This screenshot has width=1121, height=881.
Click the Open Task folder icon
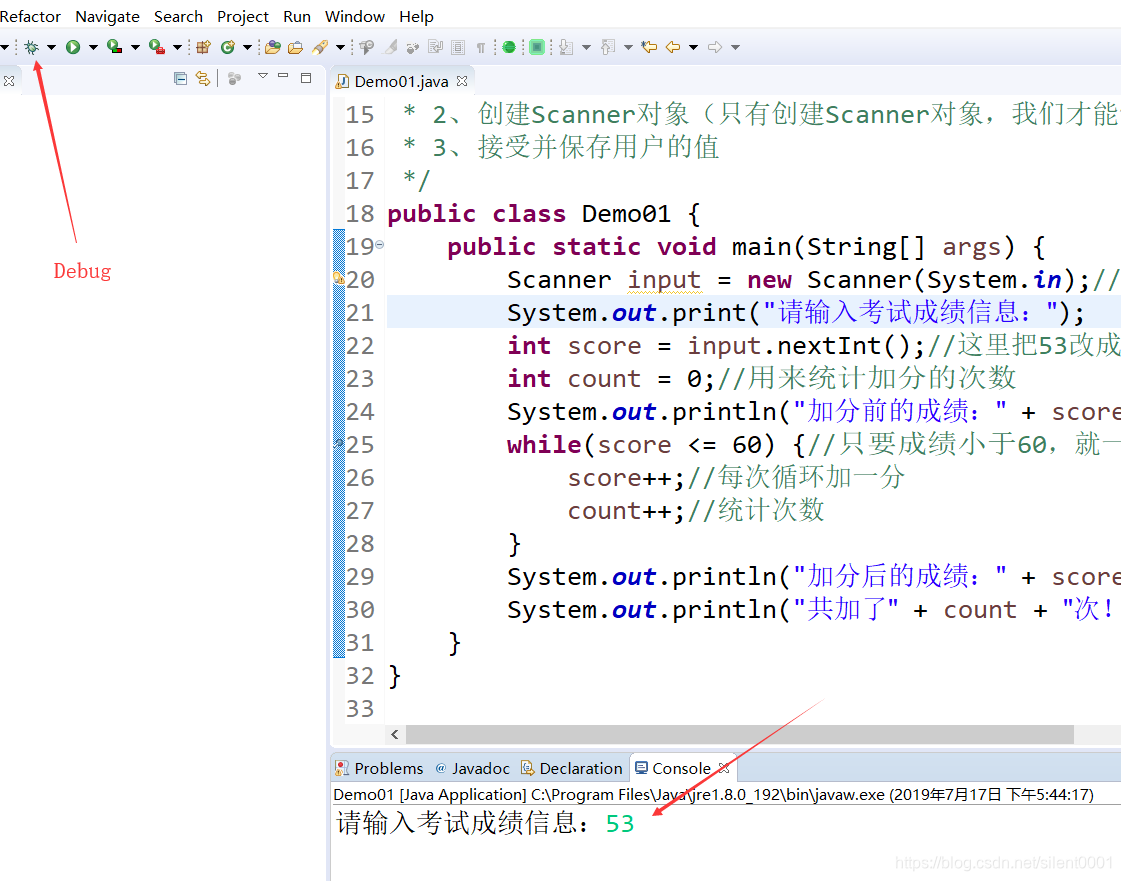[295, 47]
